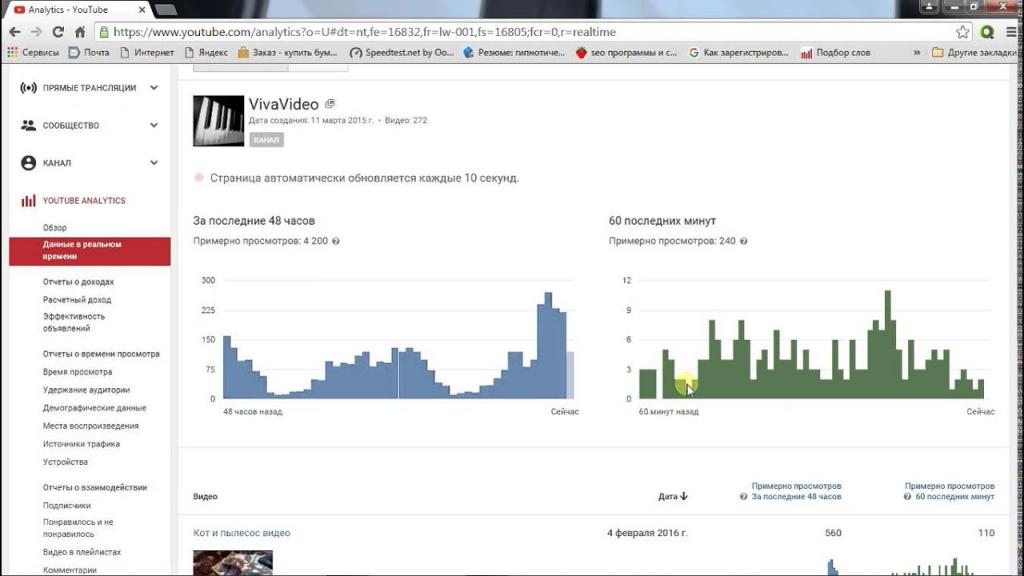Expand the Прямые трансляции section
The height and width of the screenshot is (576, 1024).
pos(154,88)
